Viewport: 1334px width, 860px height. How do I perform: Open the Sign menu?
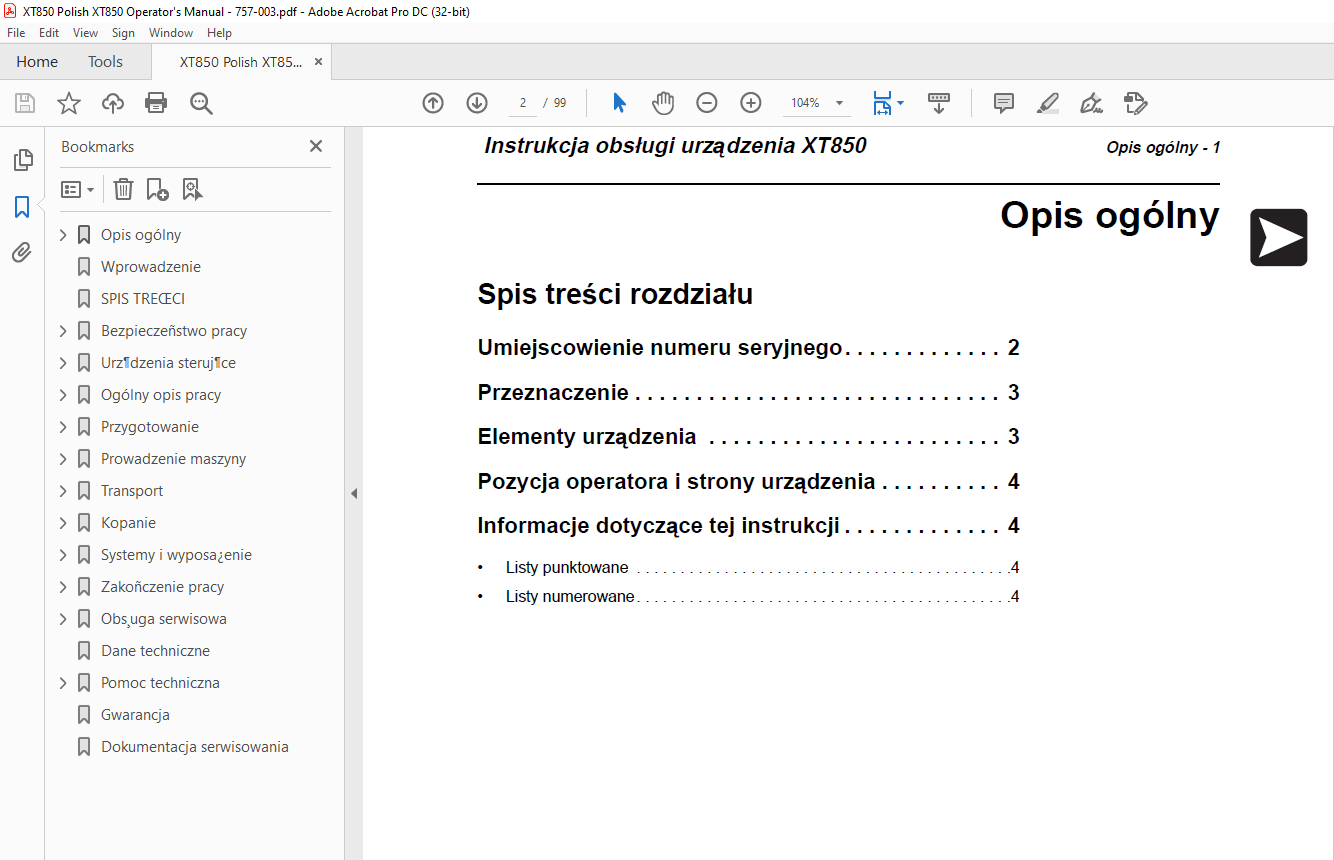[x=123, y=33]
